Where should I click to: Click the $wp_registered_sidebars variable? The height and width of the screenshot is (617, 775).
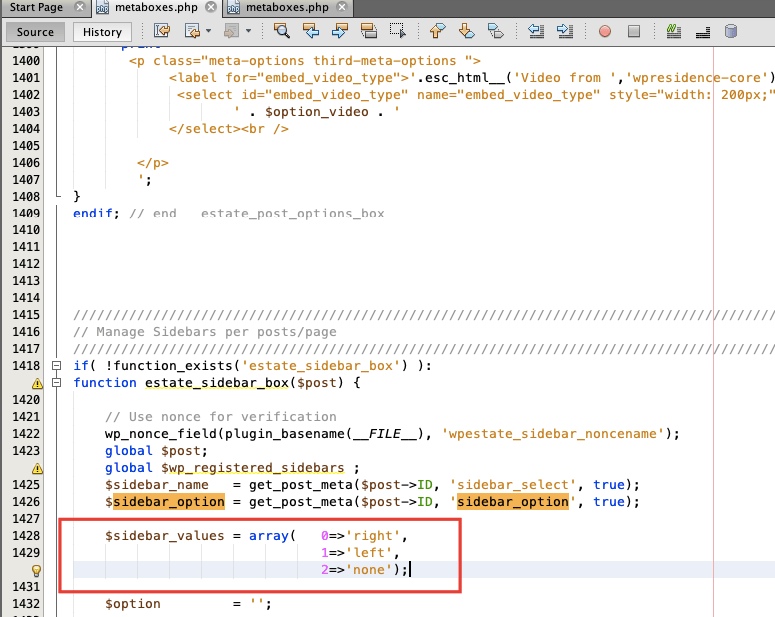[253, 468]
